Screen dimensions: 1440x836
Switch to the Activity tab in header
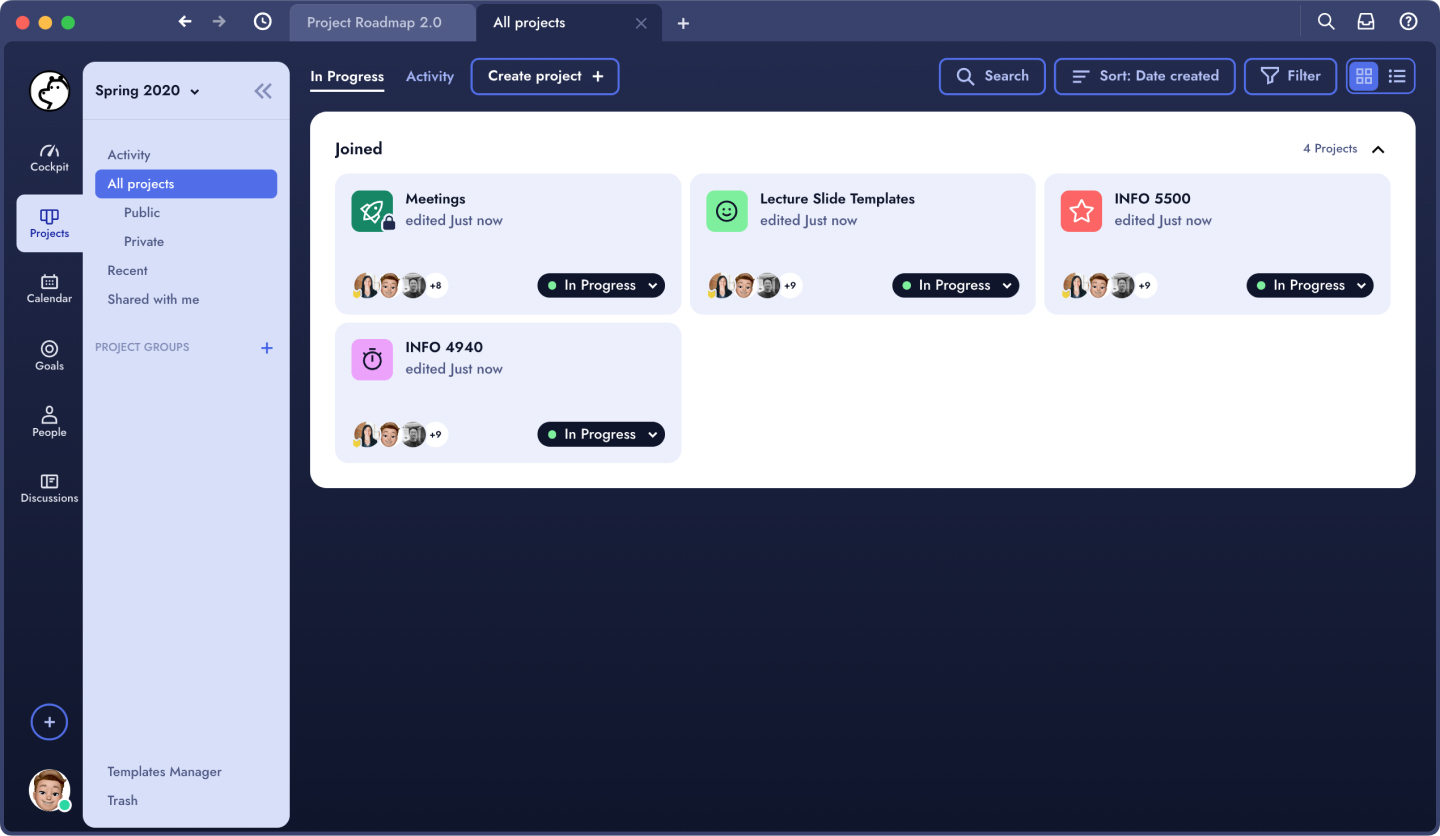point(430,76)
